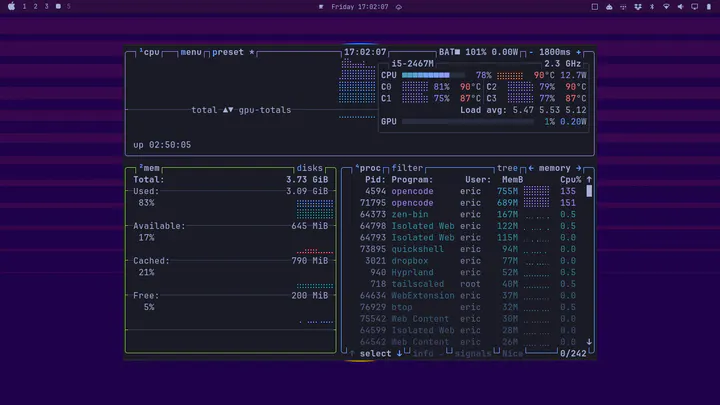Click the empty square tray icon
The height and width of the screenshot is (405, 720).
(595, 7)
